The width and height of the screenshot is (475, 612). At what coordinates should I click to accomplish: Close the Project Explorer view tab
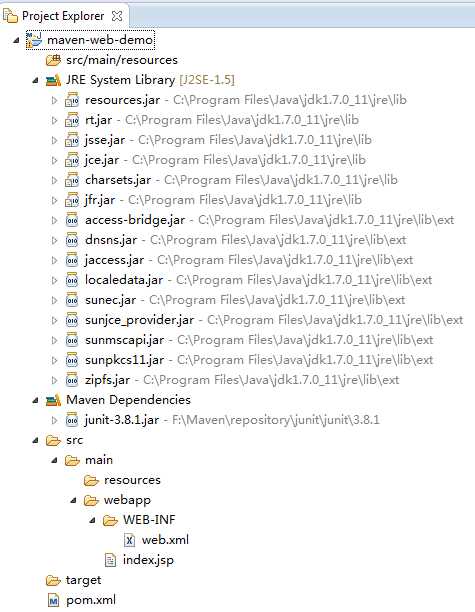[x=117, y=16]
